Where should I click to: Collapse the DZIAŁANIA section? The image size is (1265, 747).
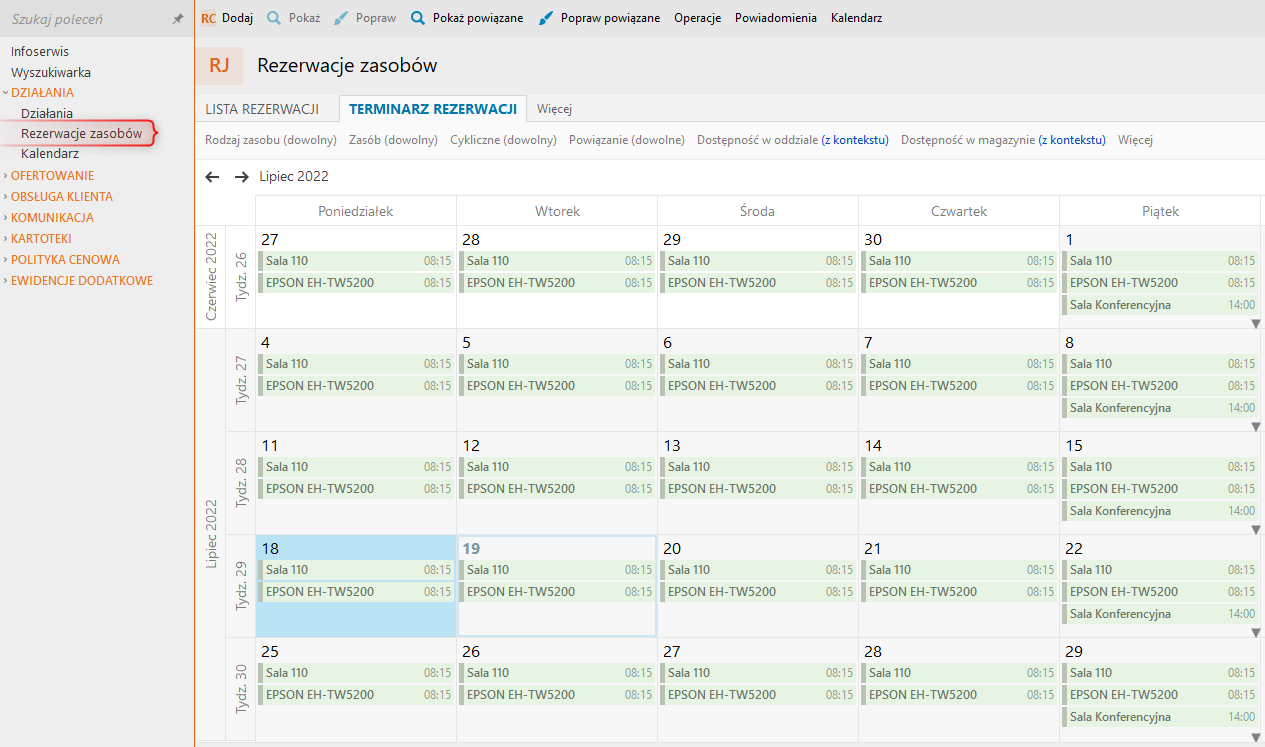[x=6, y=93]
